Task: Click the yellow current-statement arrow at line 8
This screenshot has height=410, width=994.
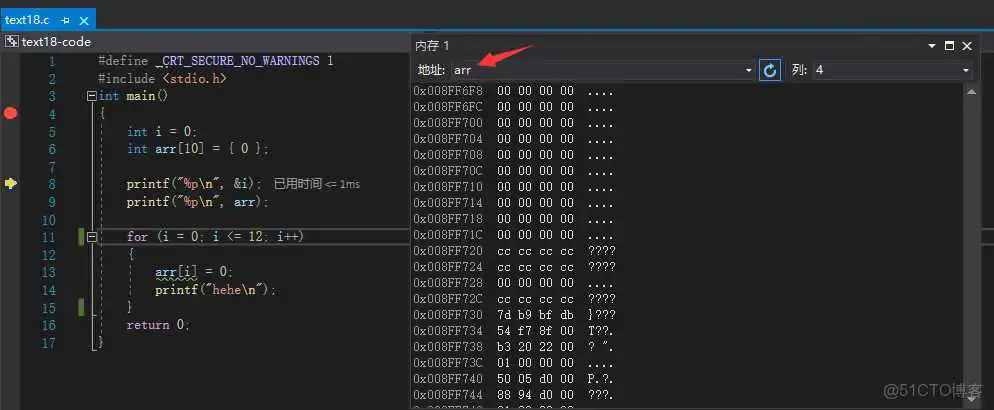Action: (x=11, y=183)
